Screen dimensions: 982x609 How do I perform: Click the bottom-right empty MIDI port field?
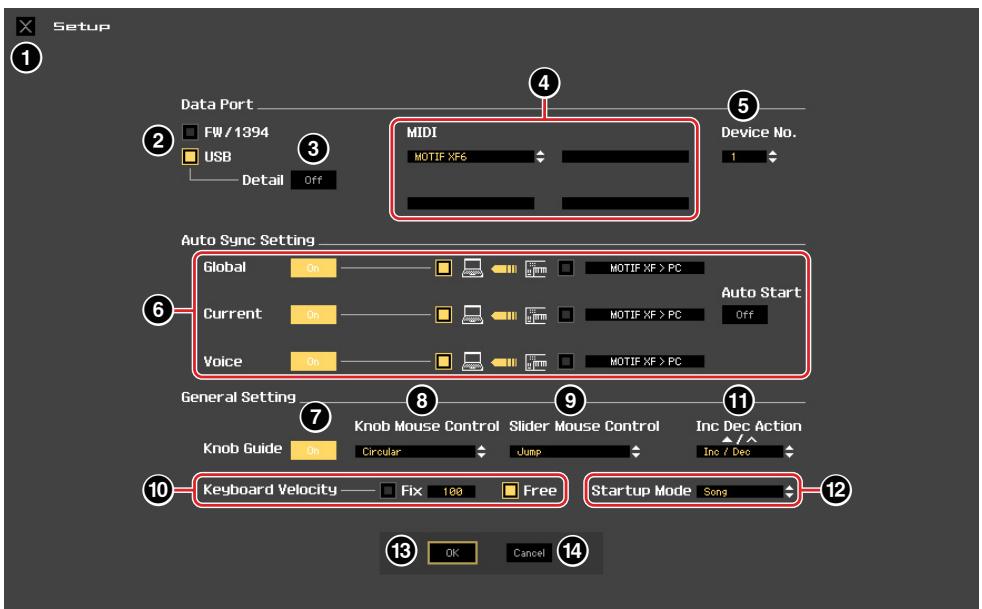(x=625, y=203)
